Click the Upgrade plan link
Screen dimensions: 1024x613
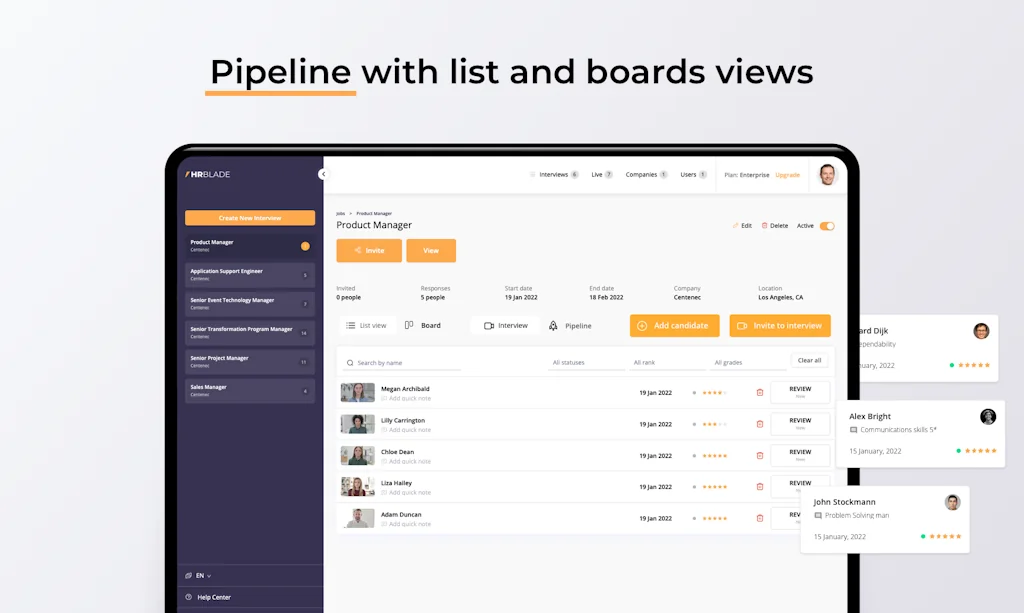(787, 175)
